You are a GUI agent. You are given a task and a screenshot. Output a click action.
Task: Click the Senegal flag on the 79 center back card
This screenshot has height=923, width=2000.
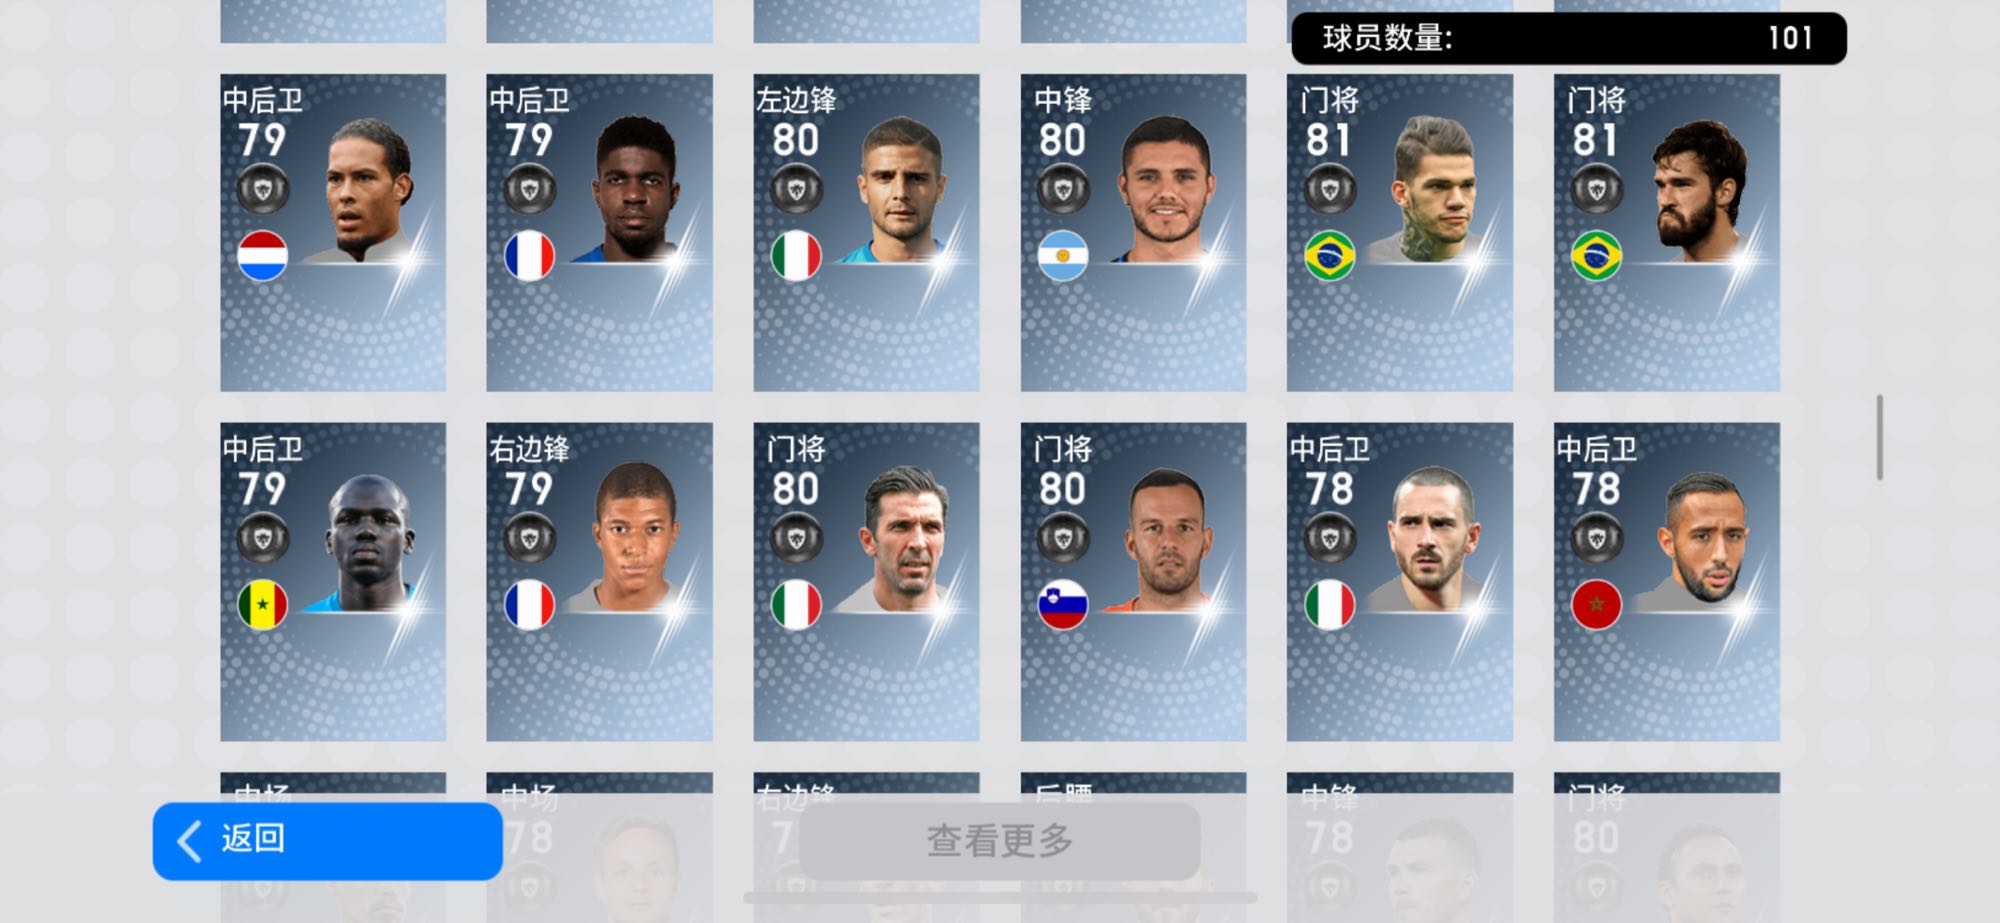(x=262, y=605)
